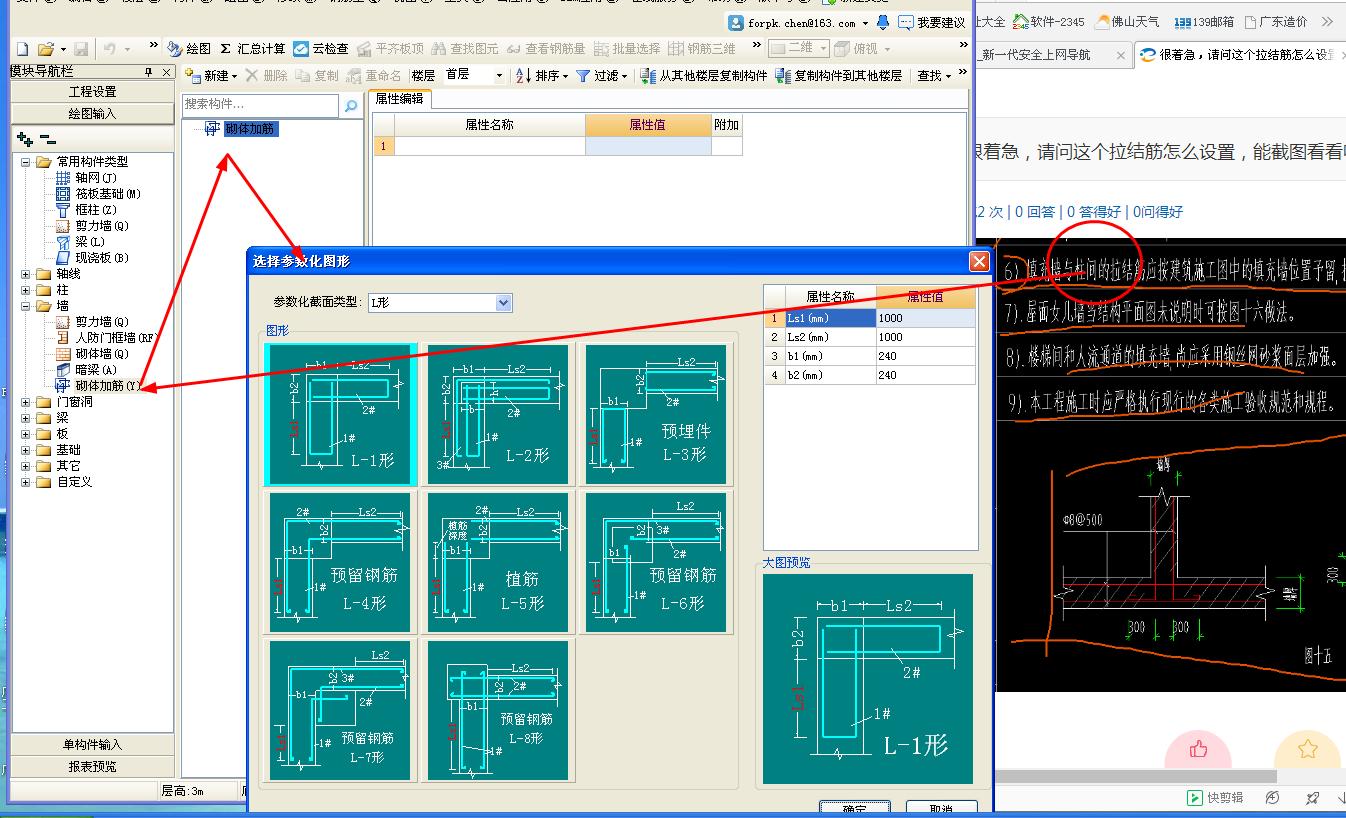Click the Ls2(mm) property row value
Screen dimensions: 1346x818
tap(925, 337)
